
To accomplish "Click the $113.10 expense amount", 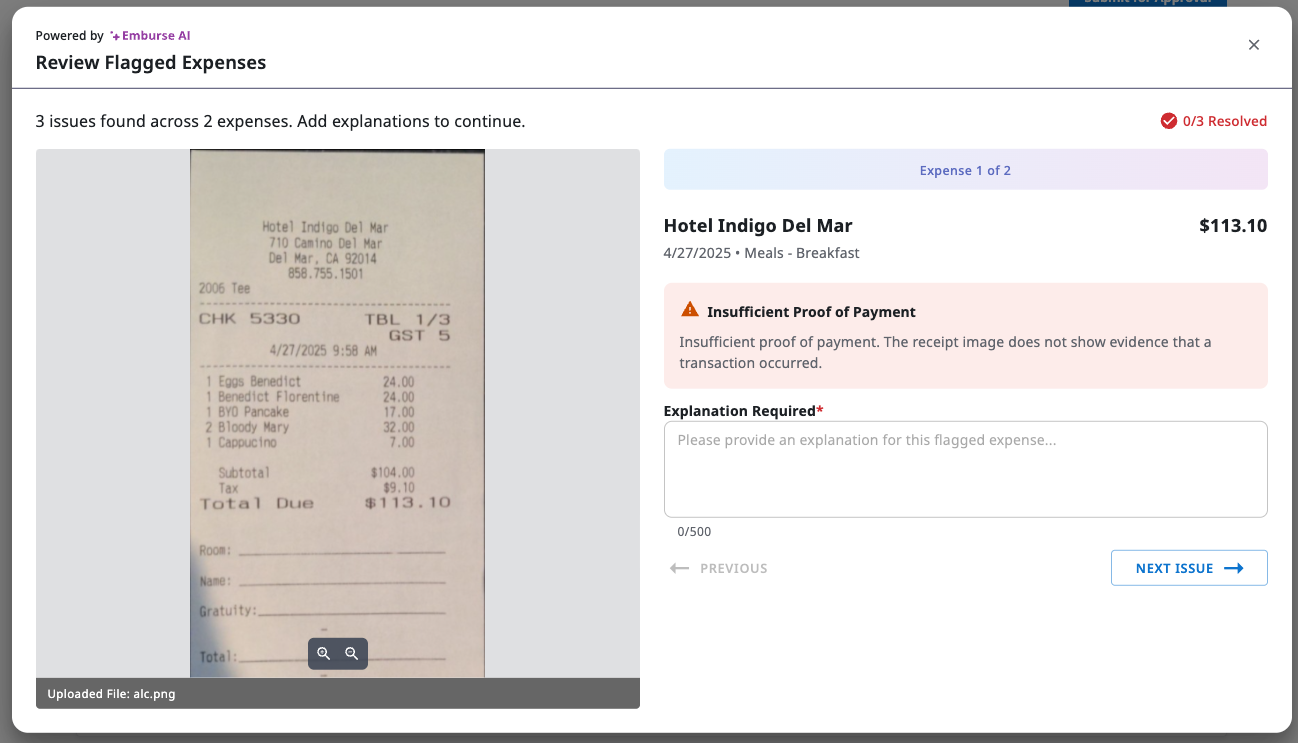I will pyautogui.click(x=1233, y=226).
